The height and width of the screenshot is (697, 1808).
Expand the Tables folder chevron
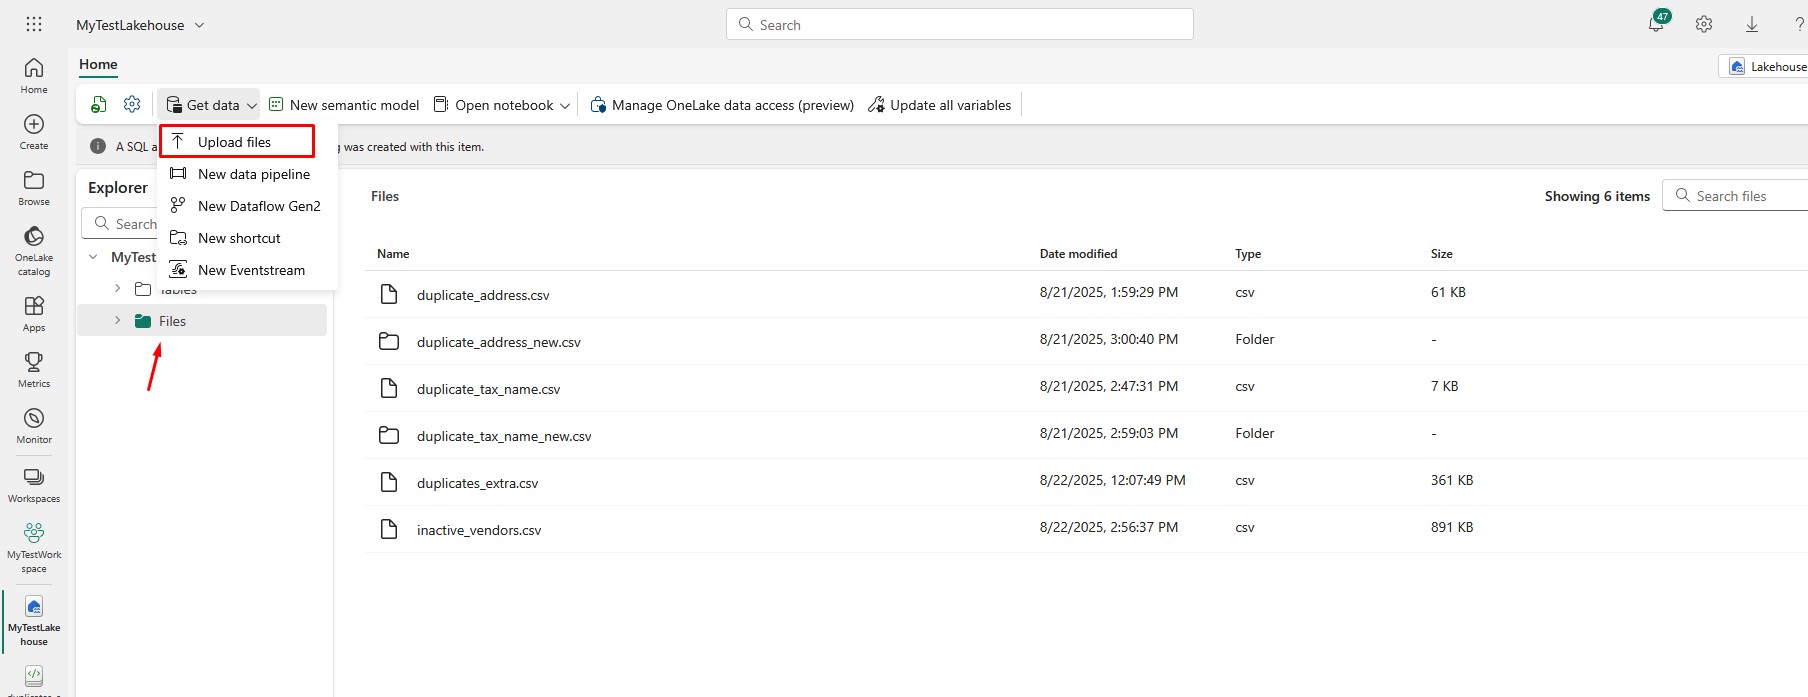117,288
